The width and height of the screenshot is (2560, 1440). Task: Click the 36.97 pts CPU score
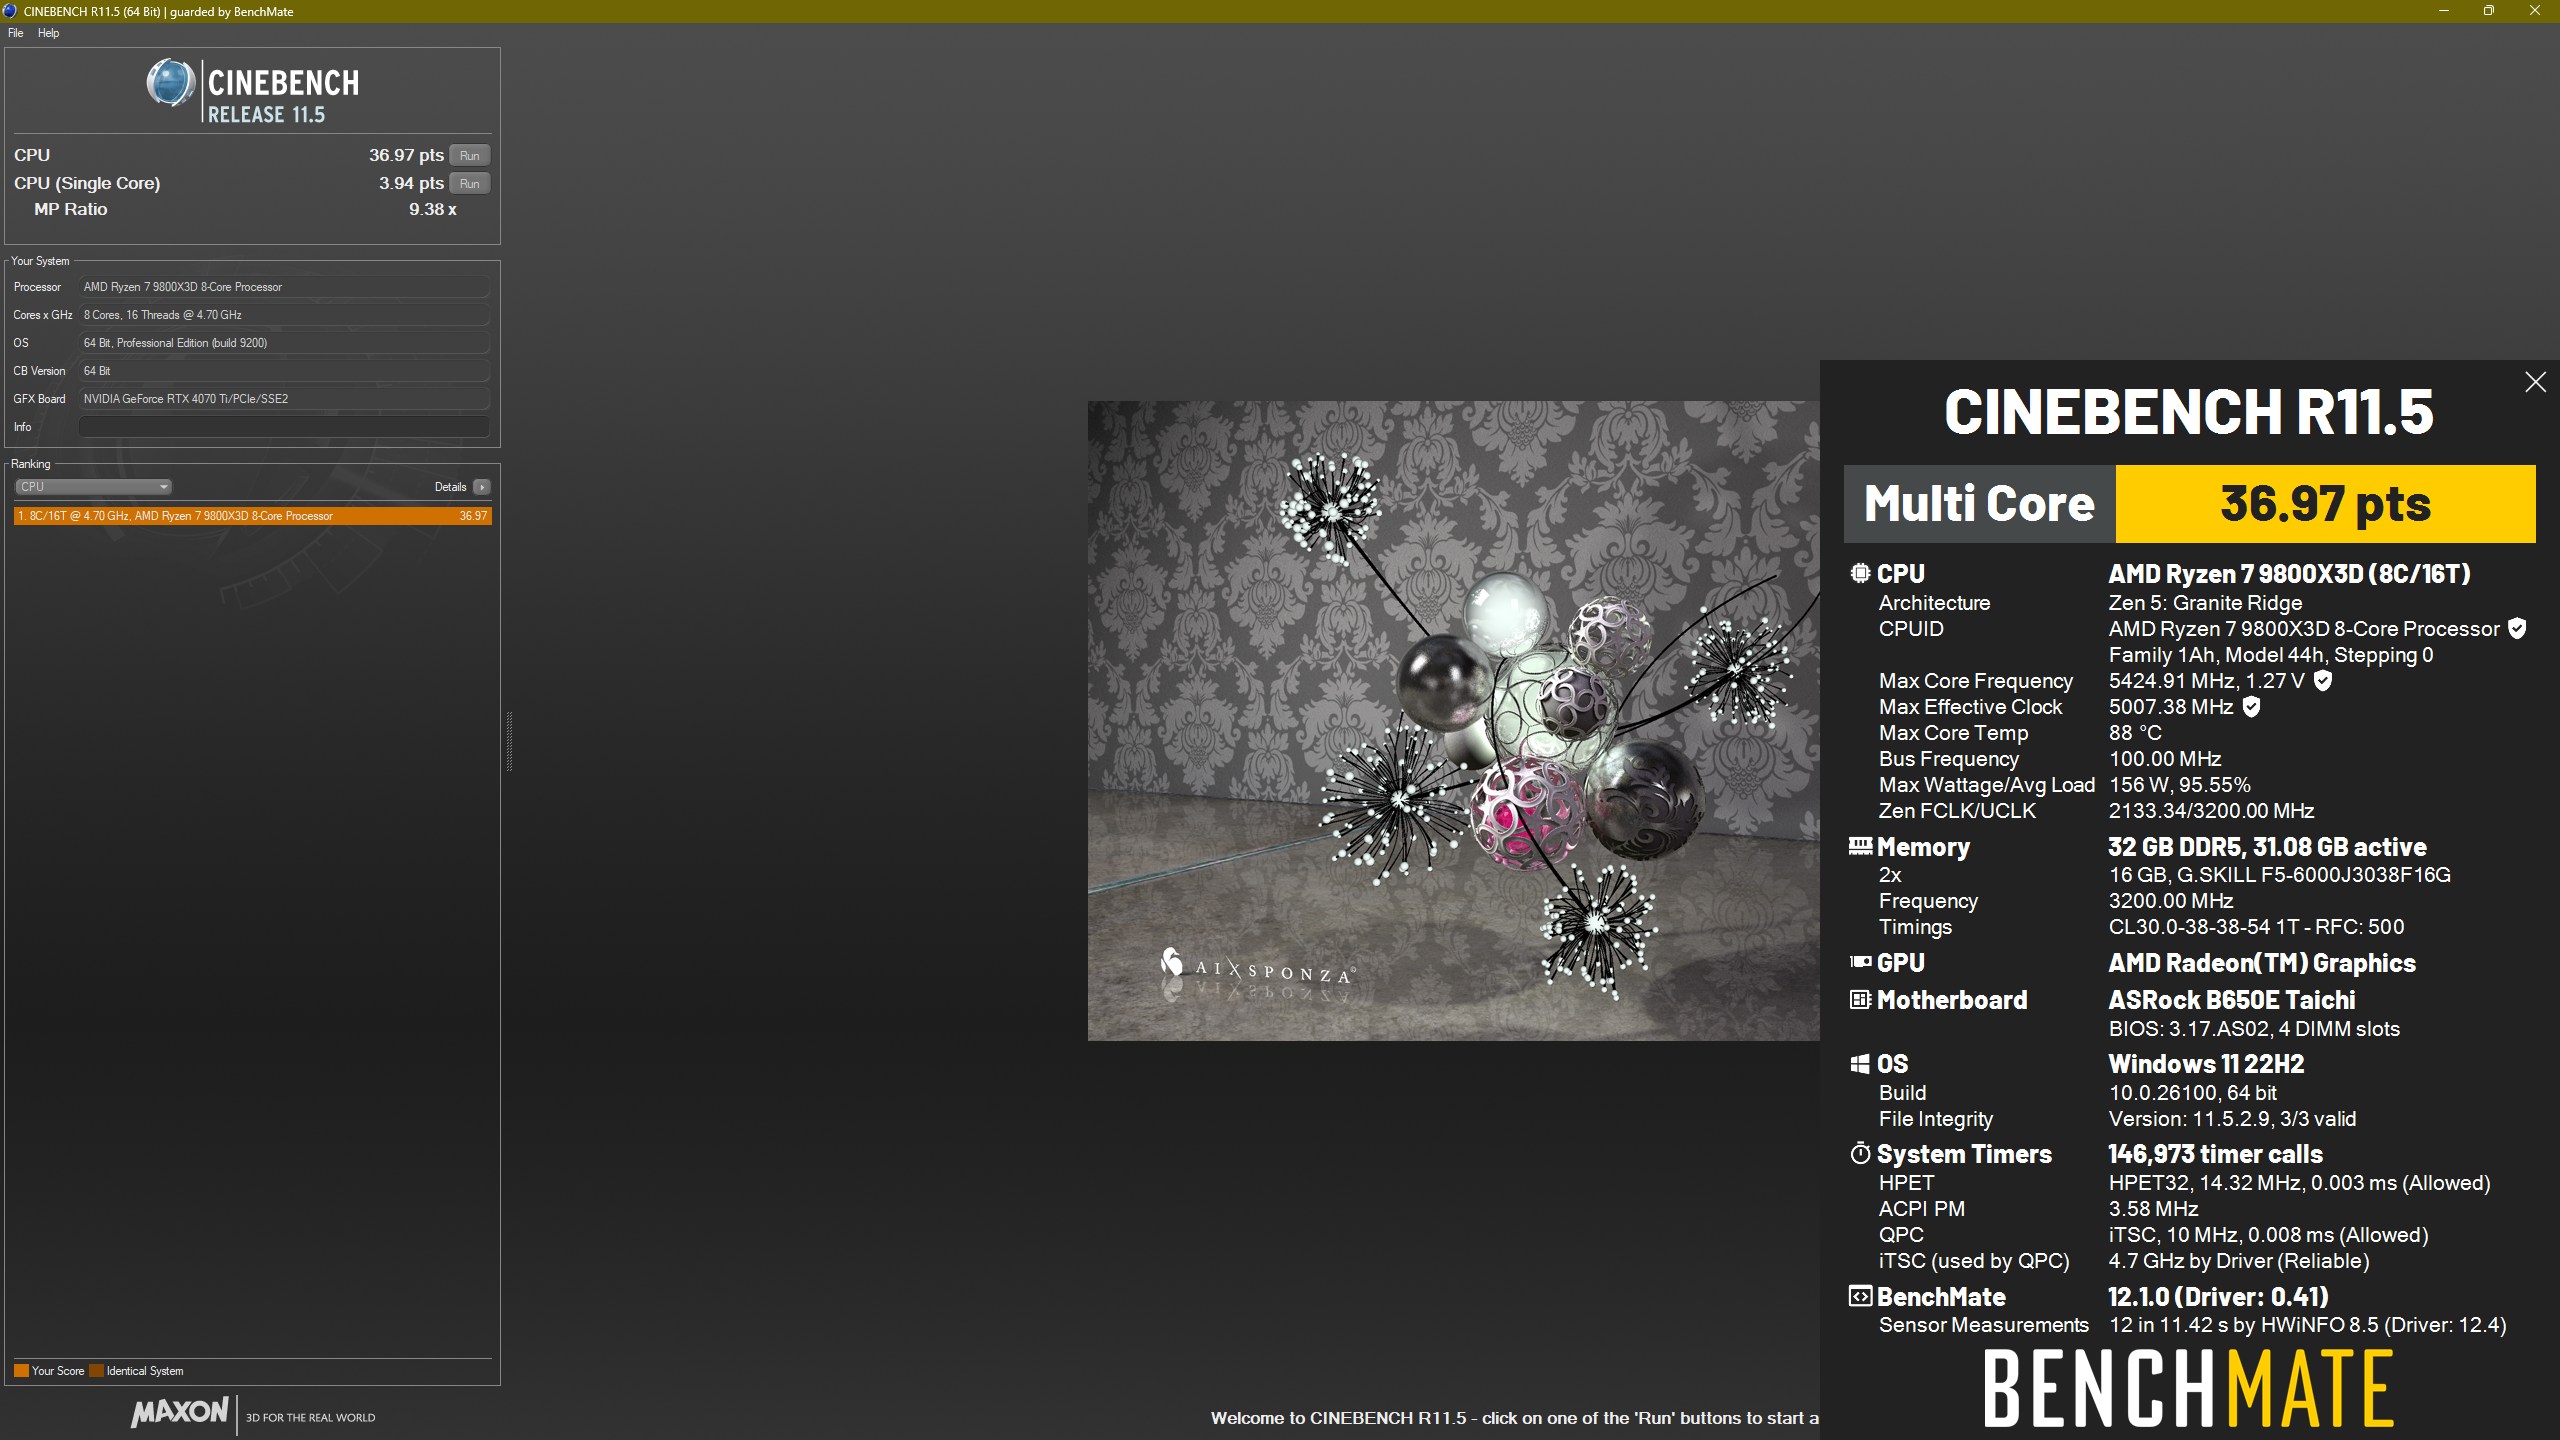406,155
